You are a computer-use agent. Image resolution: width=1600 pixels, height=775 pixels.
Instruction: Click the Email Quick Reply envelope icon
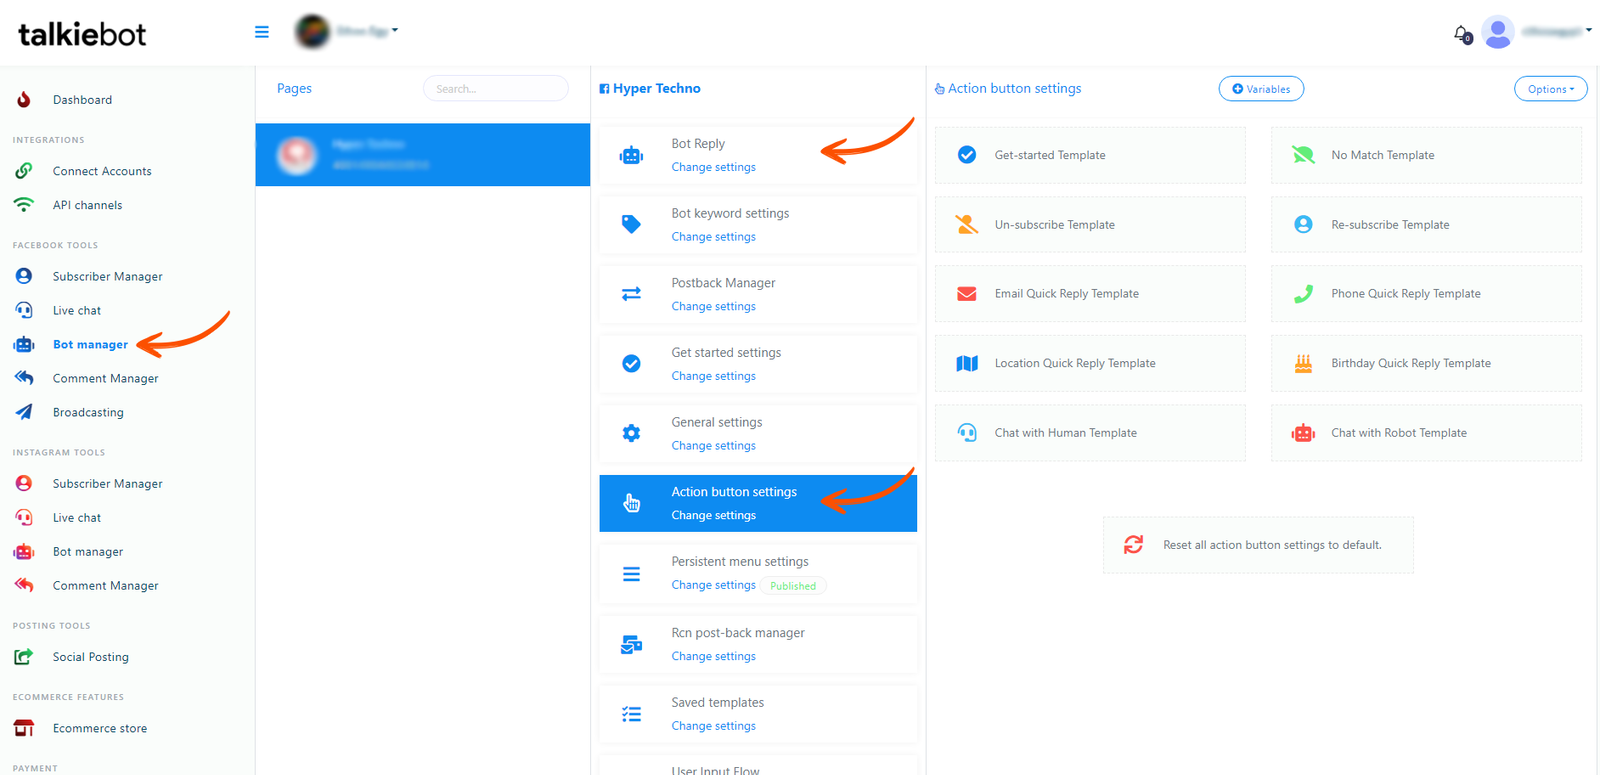(x=967, y=294)
